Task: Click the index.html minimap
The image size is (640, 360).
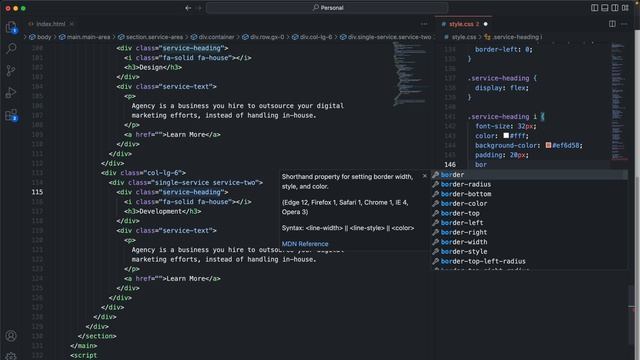Action: (410, 73)
